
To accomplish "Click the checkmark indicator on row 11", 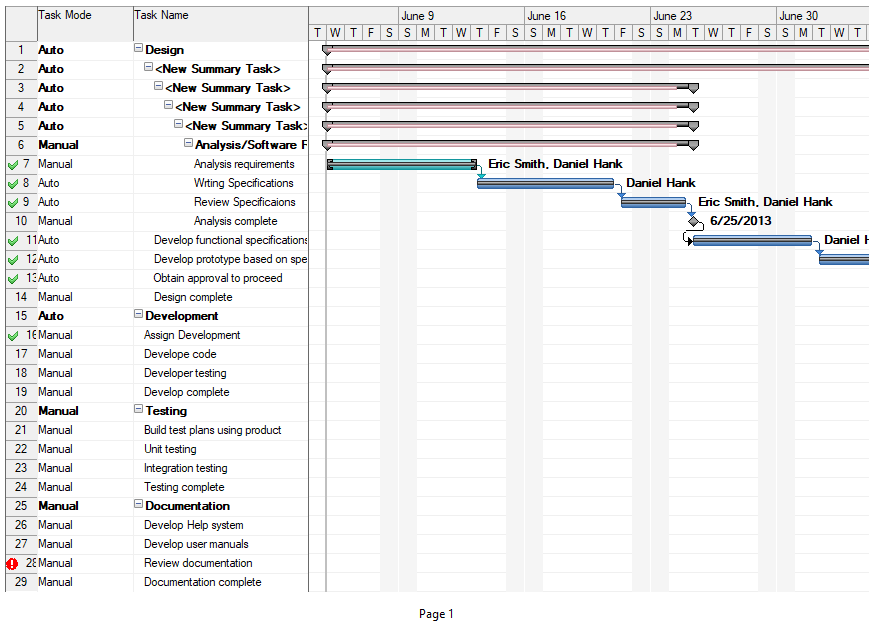I will (12, 241).
